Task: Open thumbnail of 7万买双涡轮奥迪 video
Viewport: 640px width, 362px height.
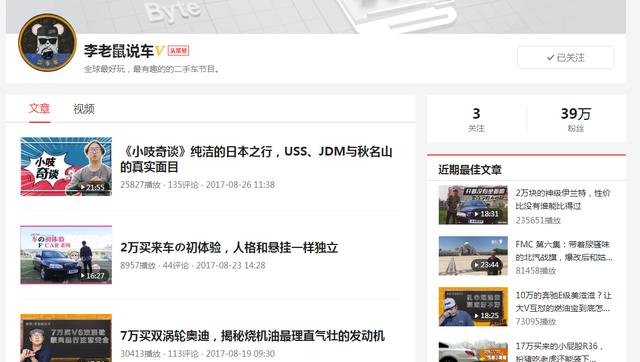Action: (x=66, y=338)
